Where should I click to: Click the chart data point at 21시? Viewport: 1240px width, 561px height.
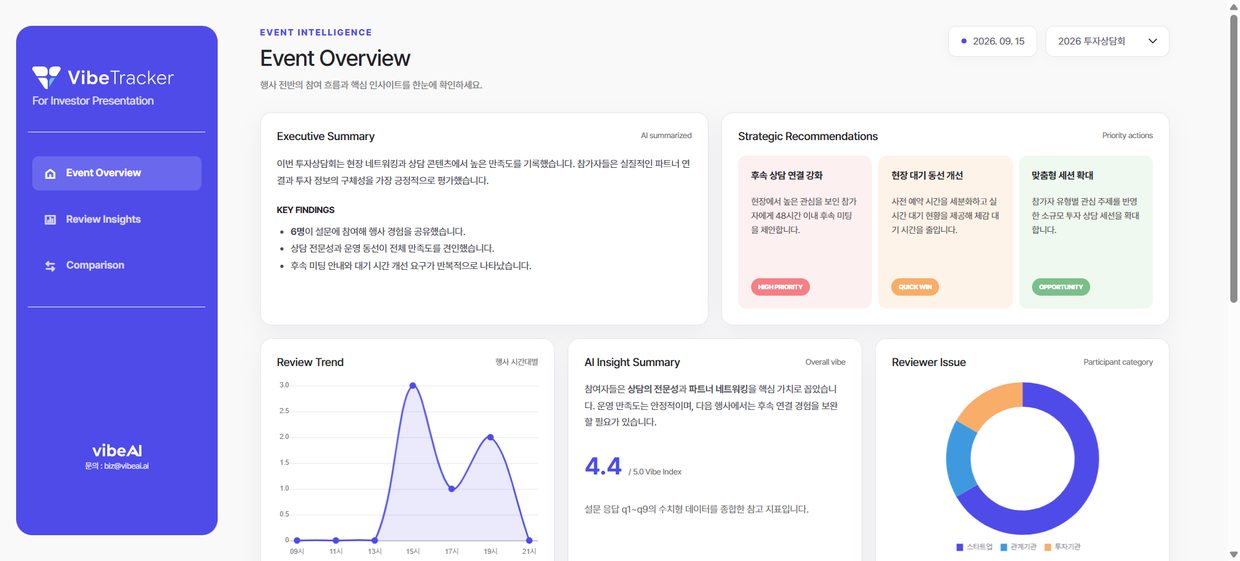coord(530,540)
